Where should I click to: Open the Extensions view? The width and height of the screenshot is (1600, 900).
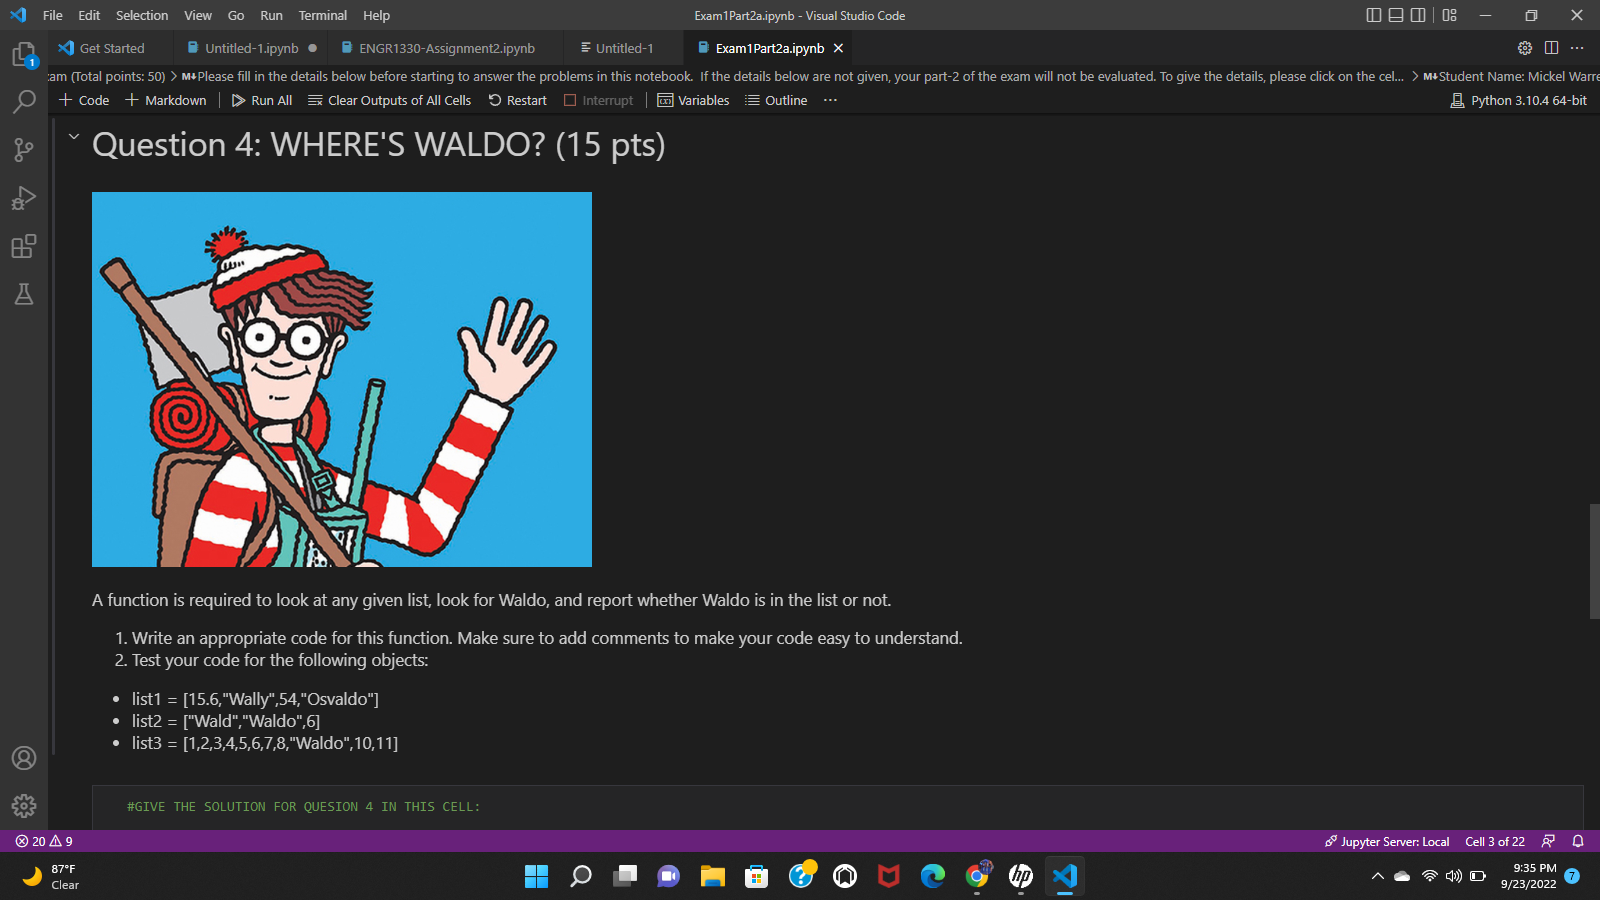pyautogui.click(x=24, y=246)
